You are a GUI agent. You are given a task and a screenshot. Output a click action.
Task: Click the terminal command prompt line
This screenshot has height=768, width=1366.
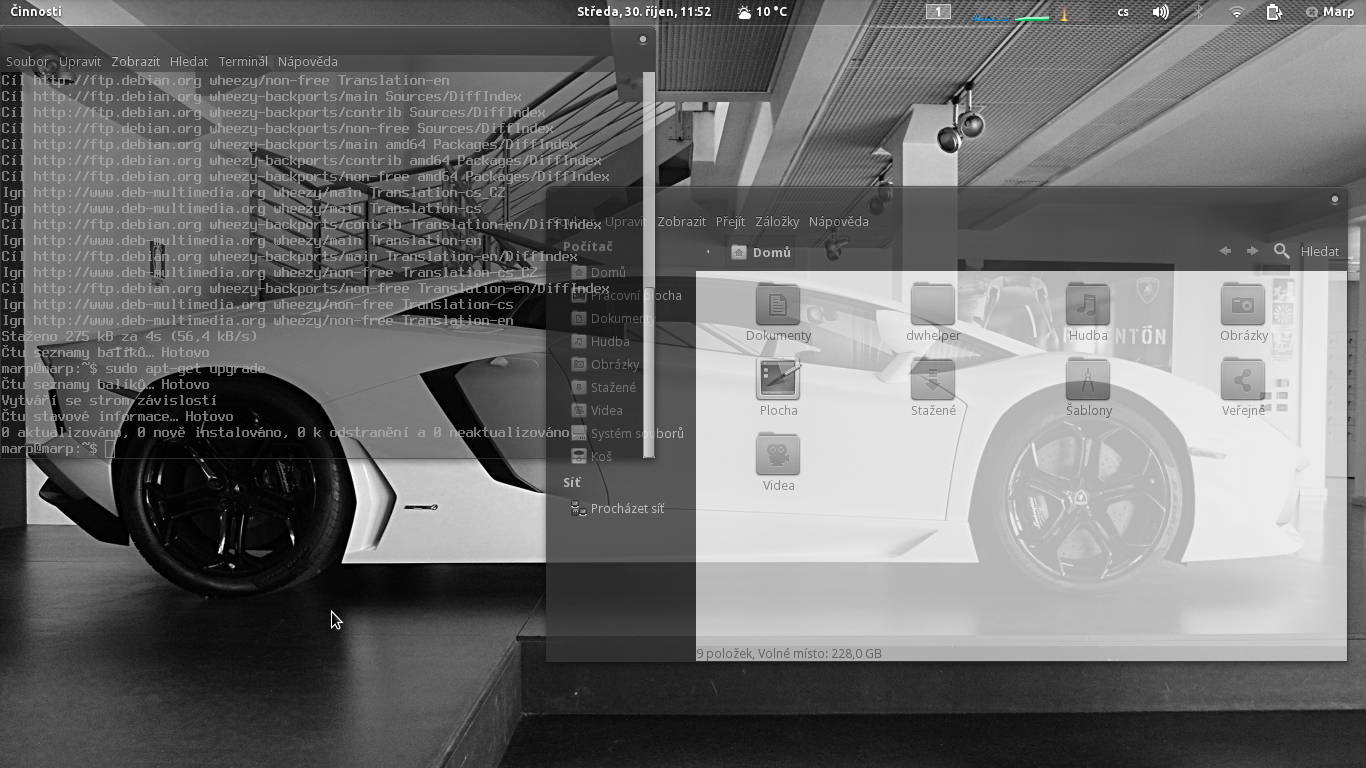(x=58, y=448)
